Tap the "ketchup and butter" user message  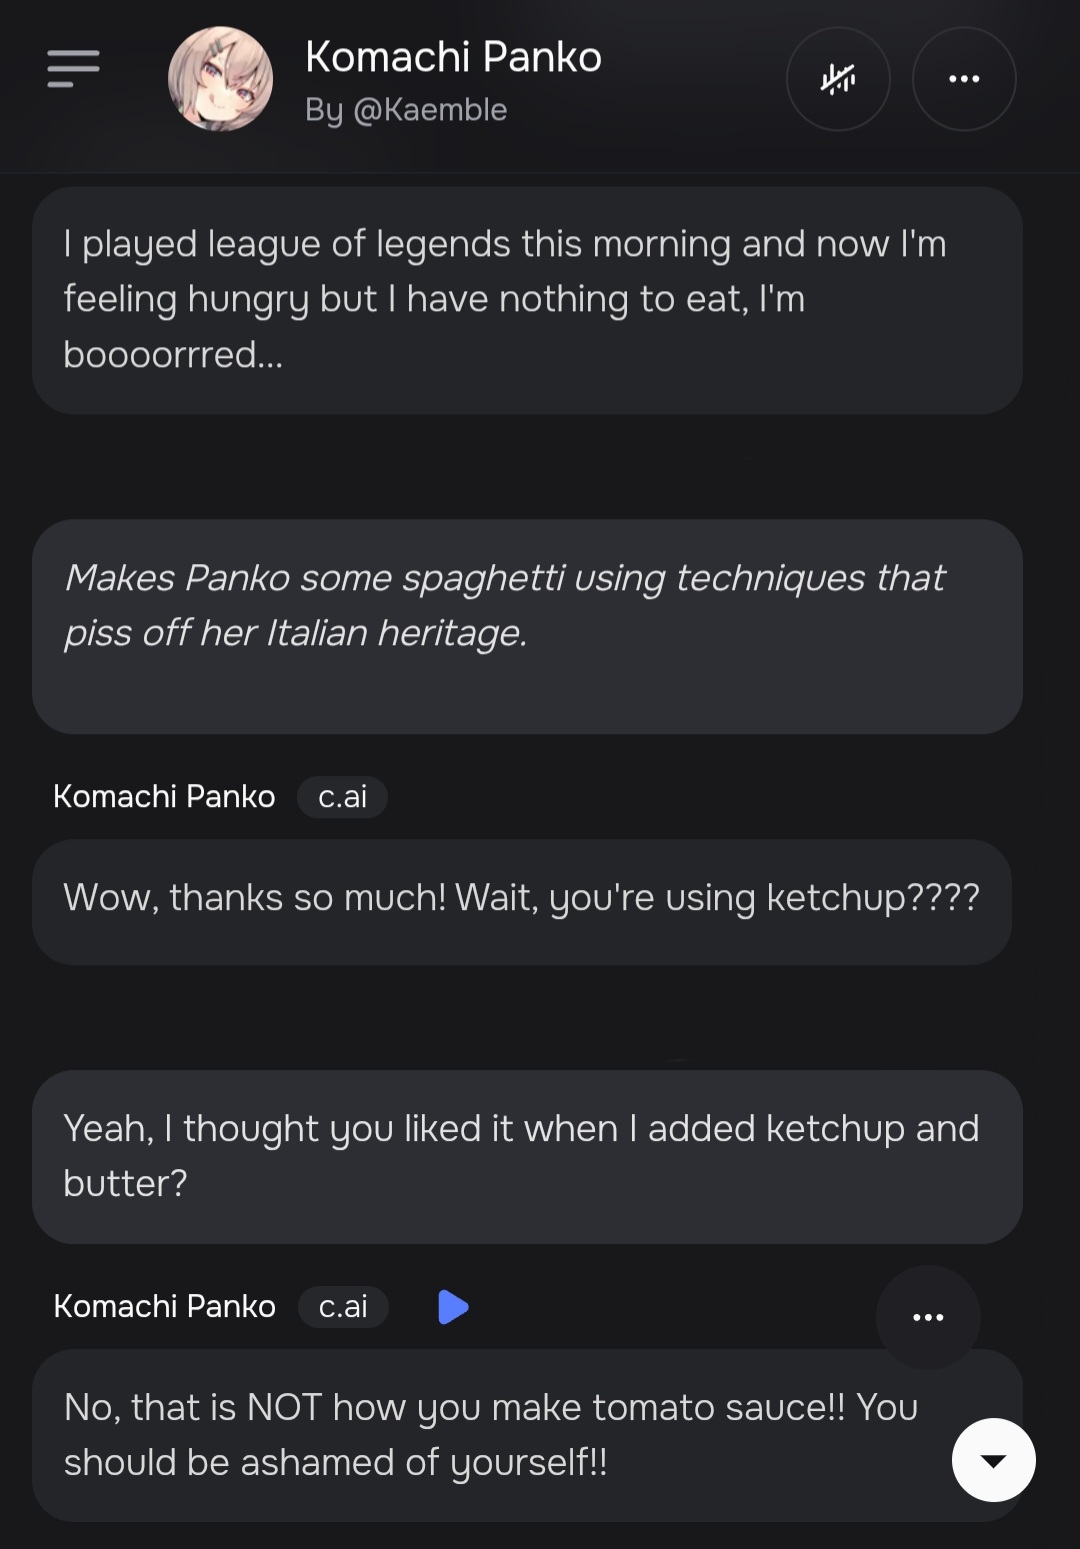[527, 1156]
